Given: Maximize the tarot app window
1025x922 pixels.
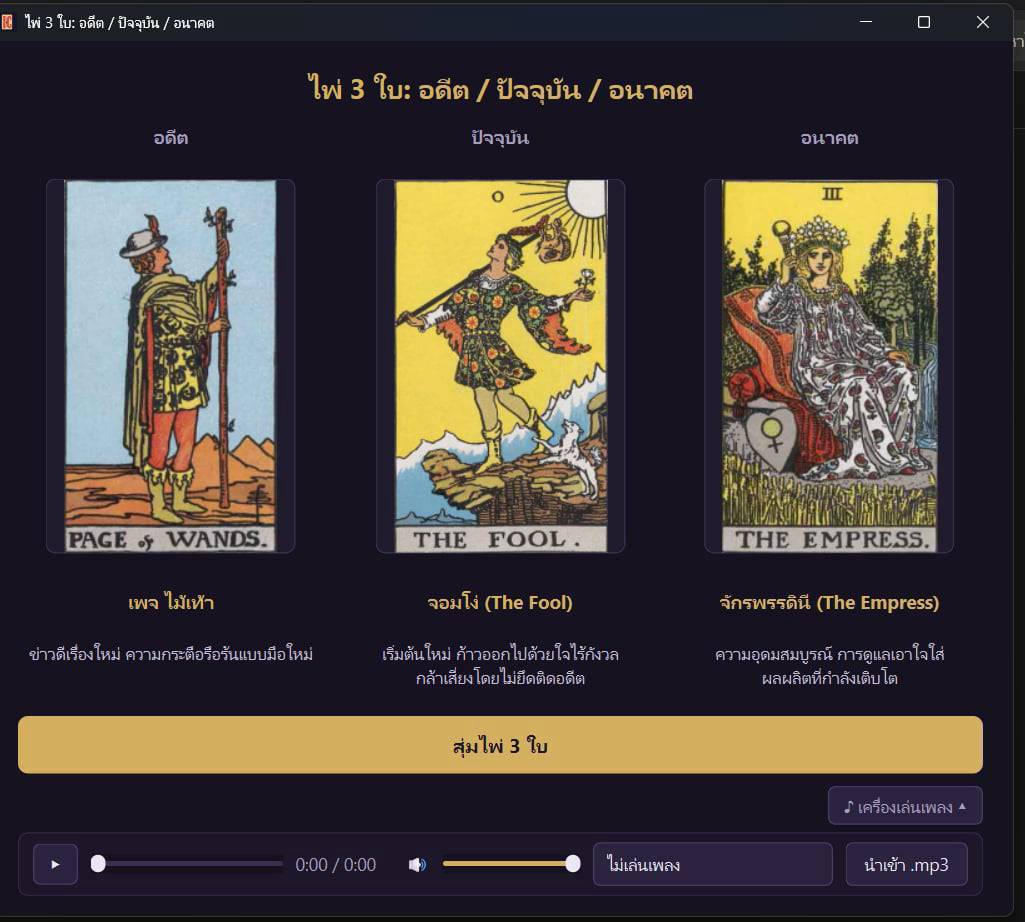Looking at the screenshot, I should tap(924, 22).
